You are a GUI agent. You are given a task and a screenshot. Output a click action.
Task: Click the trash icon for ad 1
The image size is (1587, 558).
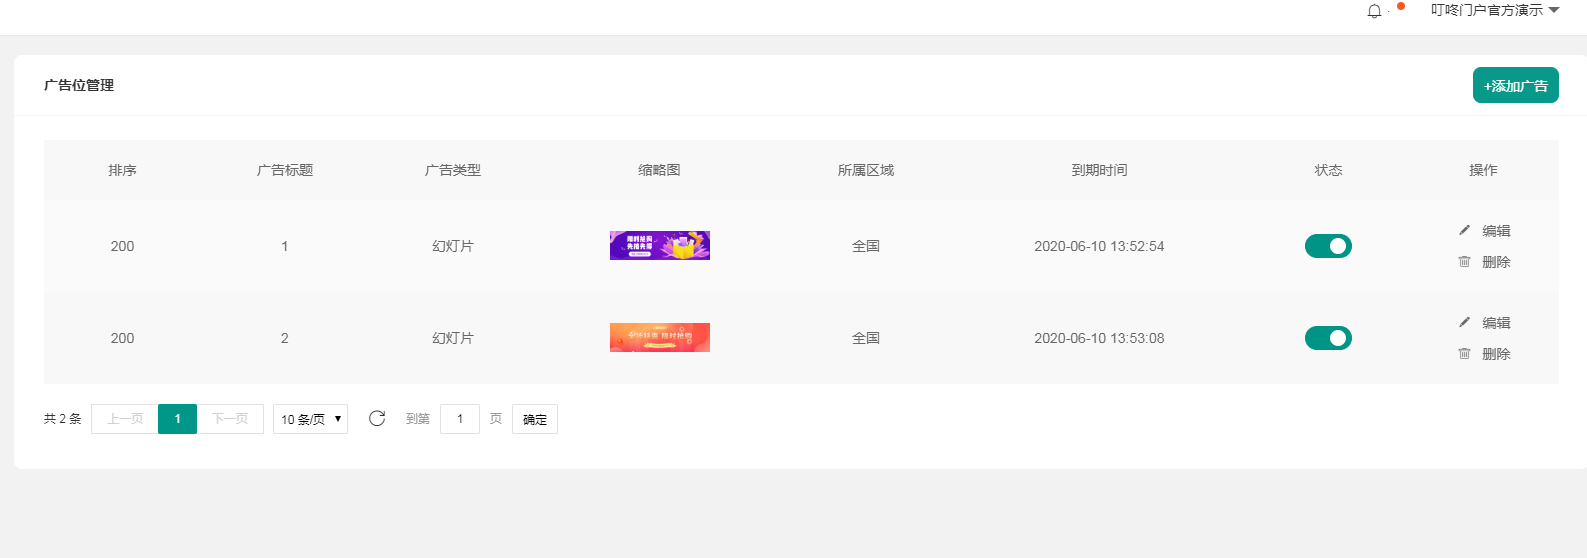[x=1464, y=262]
